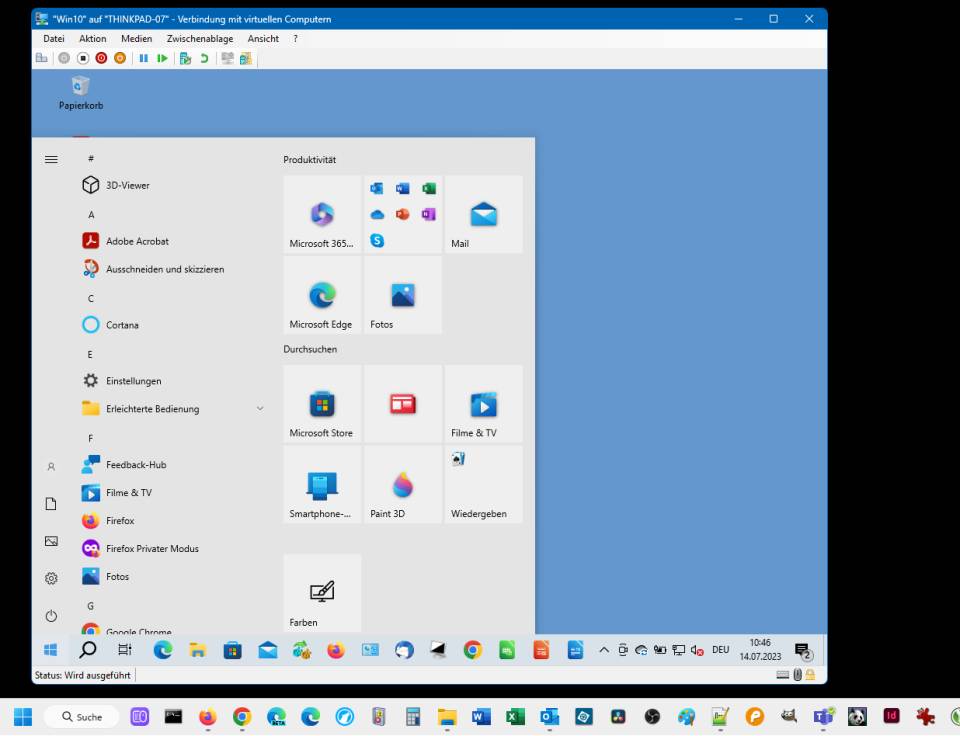Click the green Revert toolbar icon
Screen dimensions: 960x736
[x=204, y=59]
